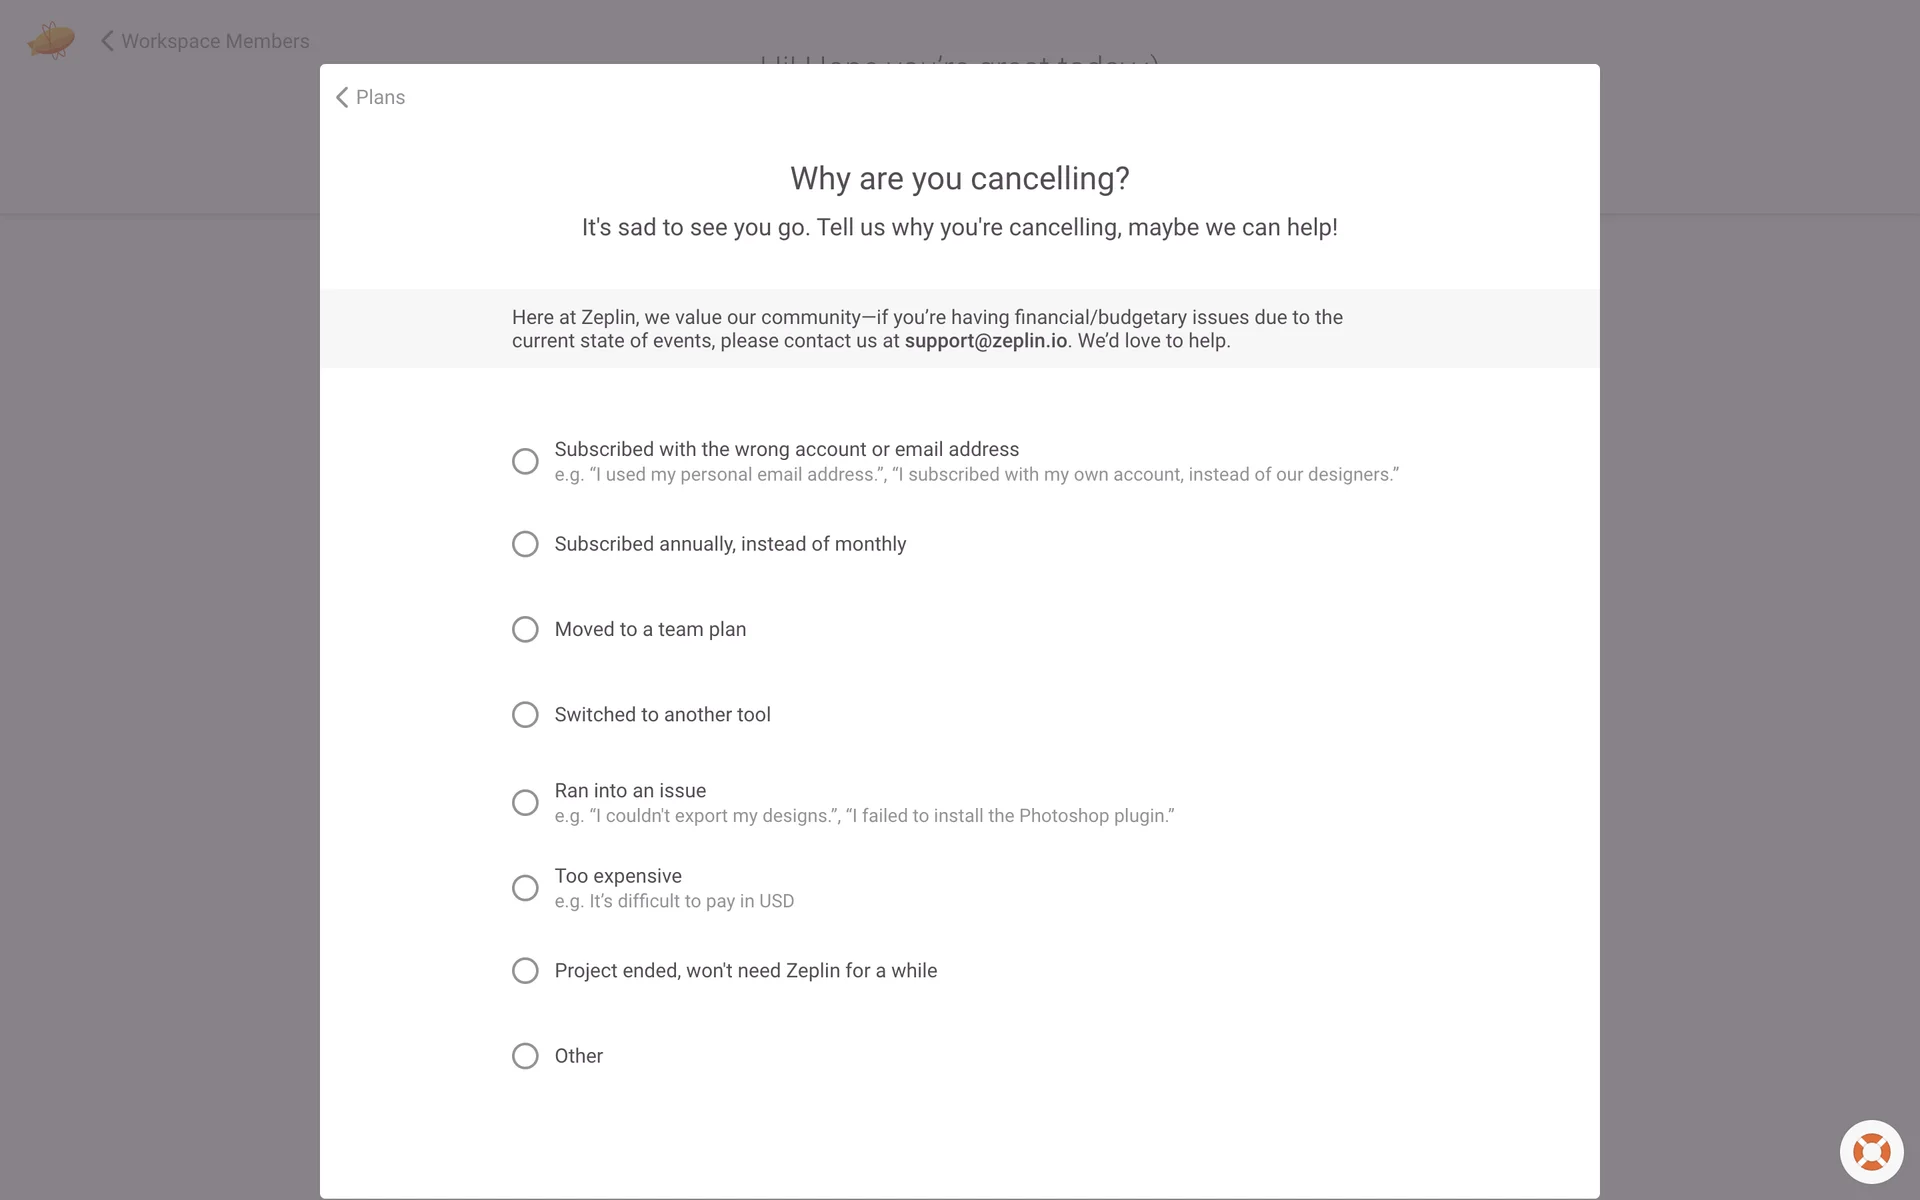Click the chevron next to Workspace Members

pos(107,41)
